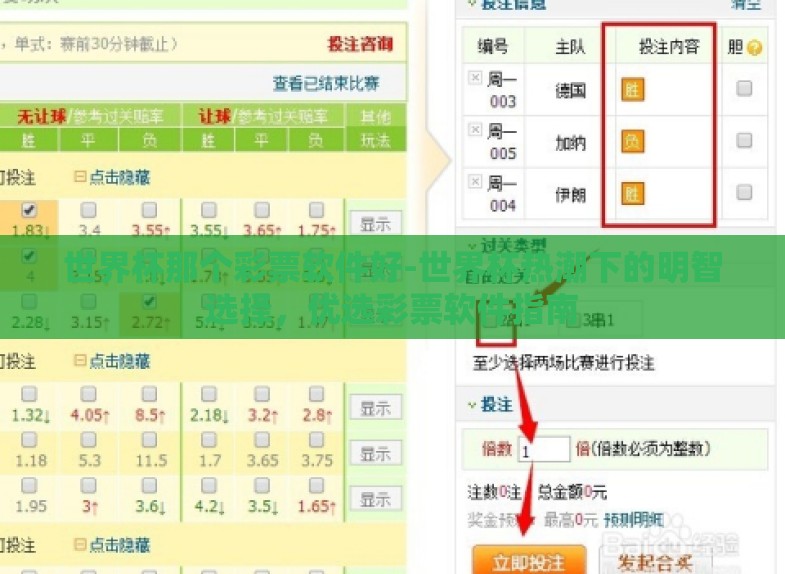This screenshot has height=574, width=785.
Task: Select the 其他玩法 column header
Action: 375,129
